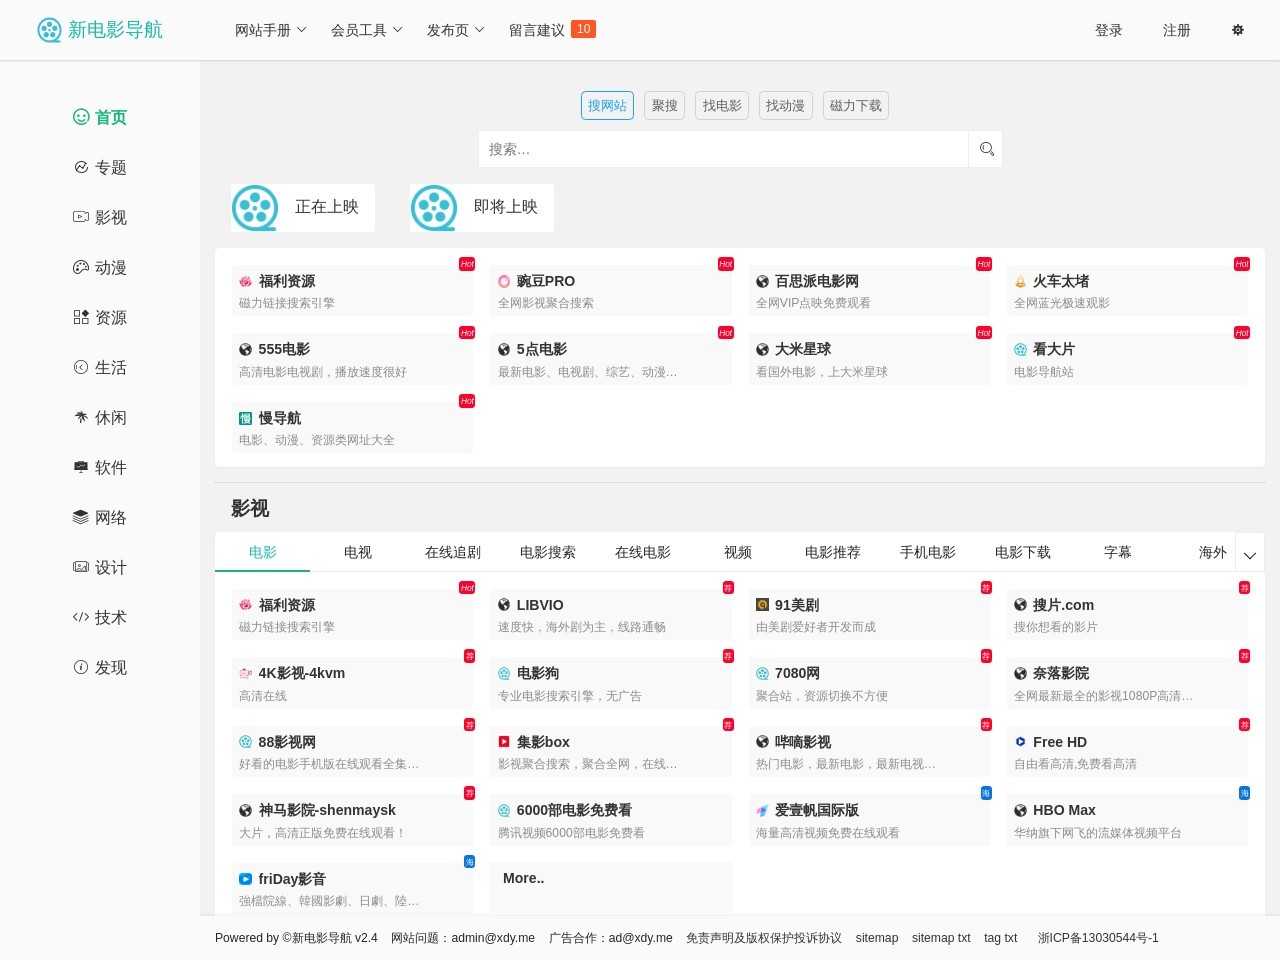Select the 找动漫 search mode
Screen dimensions: 1280x960
(x=785, y=106)
